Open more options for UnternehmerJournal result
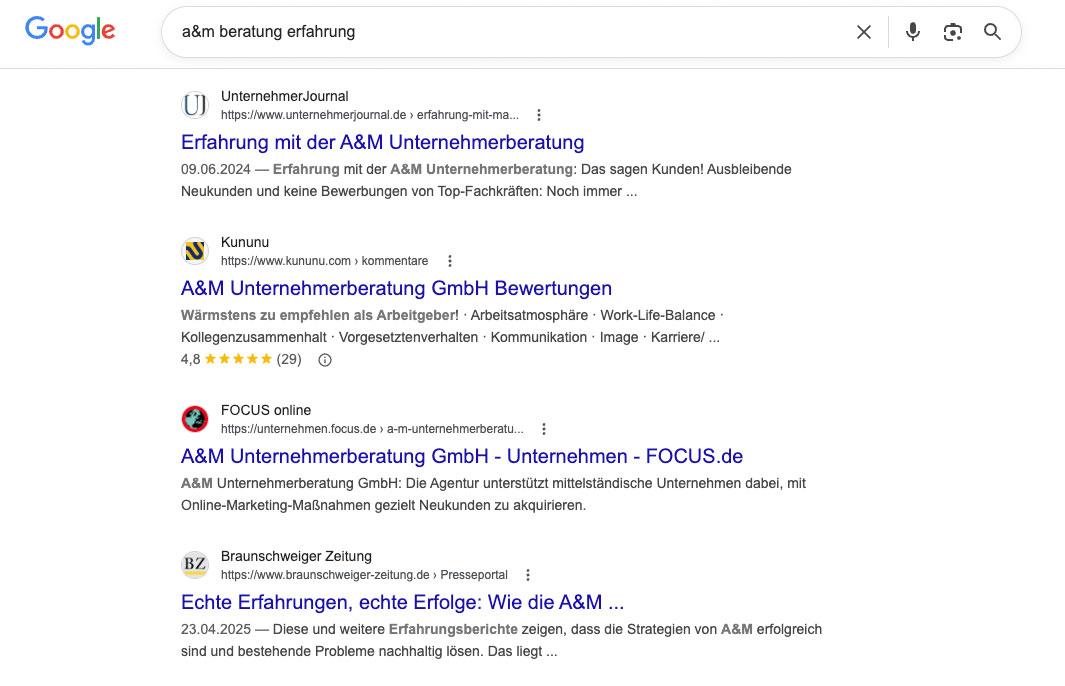1065x686 pixels. tap(539, 115)
